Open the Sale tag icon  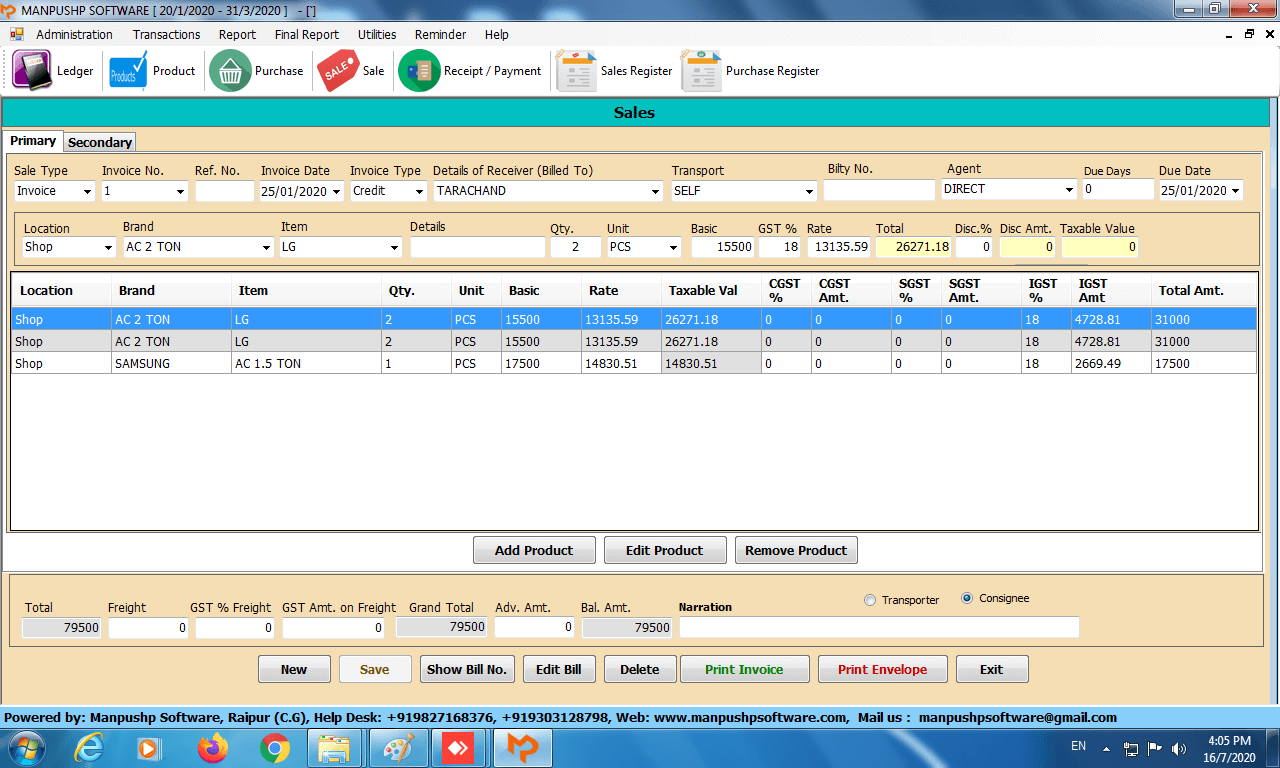click(x=338, y=71)
